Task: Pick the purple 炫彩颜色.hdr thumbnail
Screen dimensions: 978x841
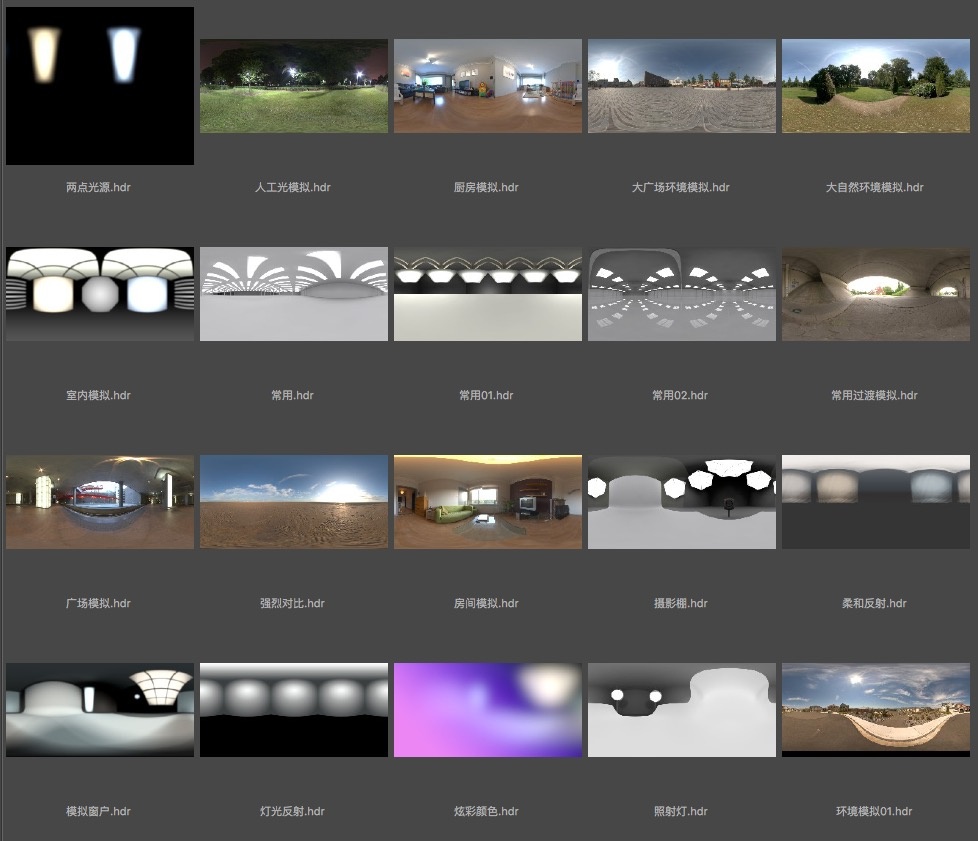Action: [x=488, y=710]
